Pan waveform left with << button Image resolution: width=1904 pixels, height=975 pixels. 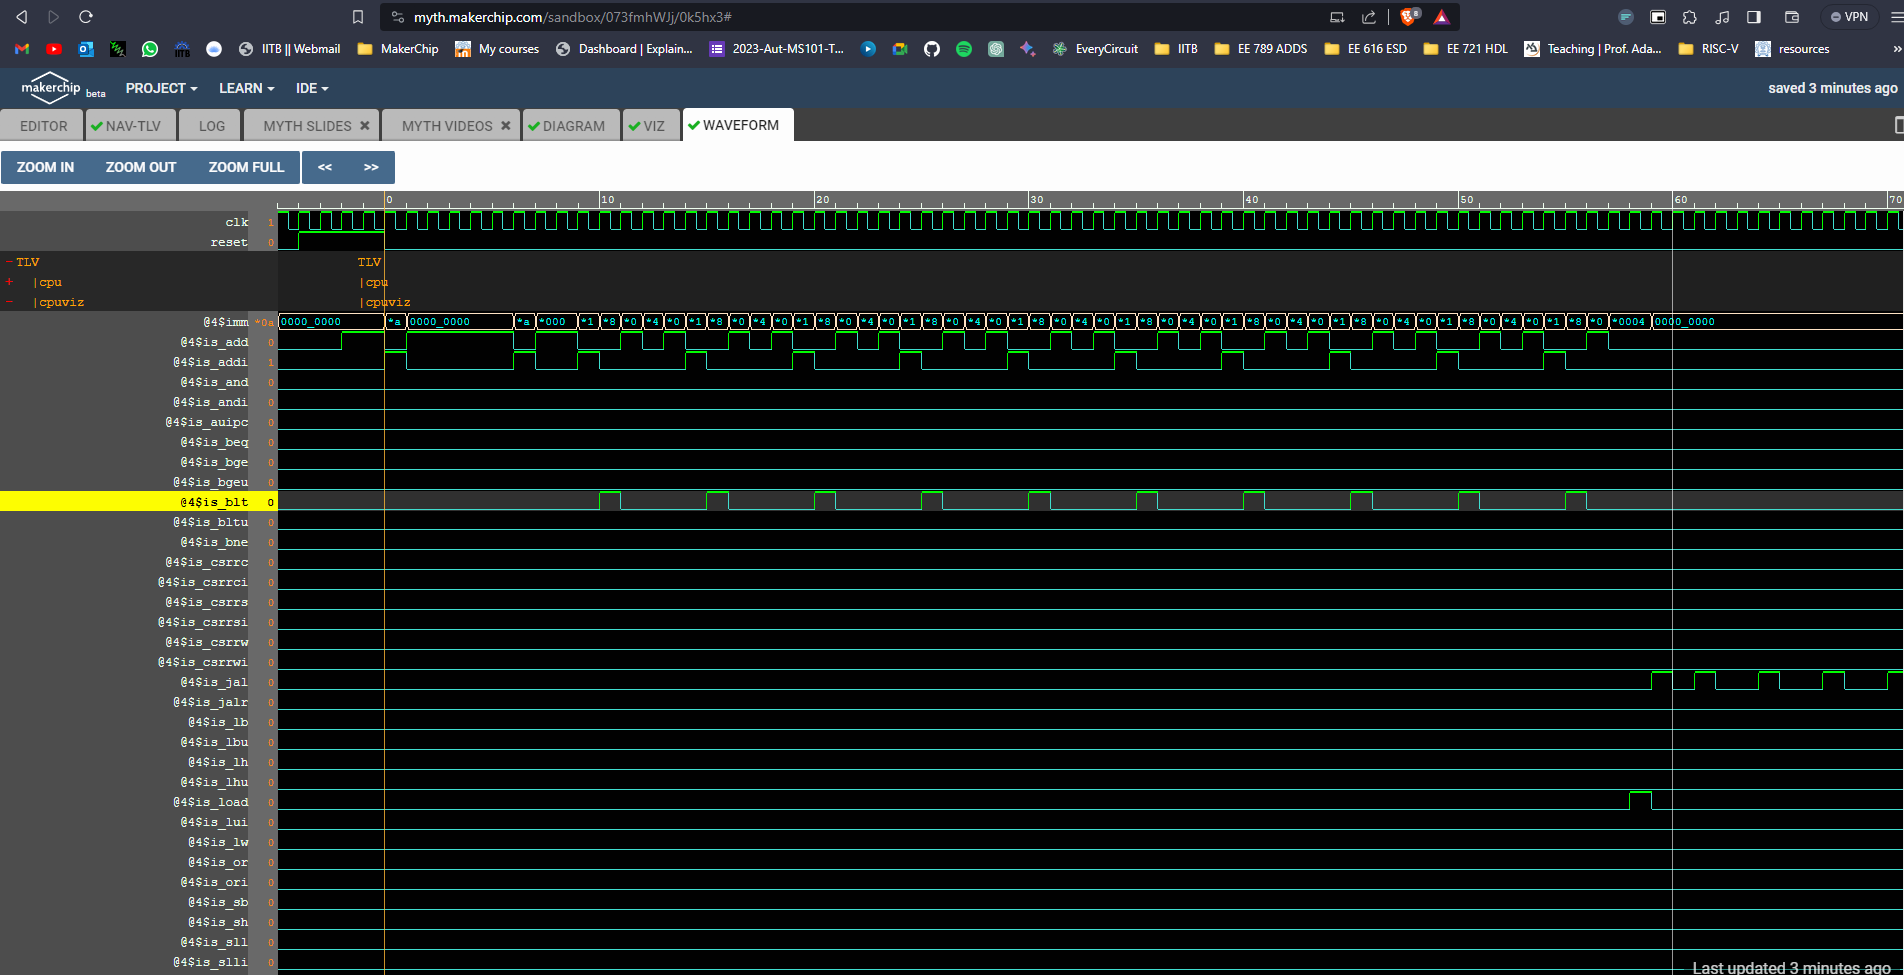tap(325, 167)
